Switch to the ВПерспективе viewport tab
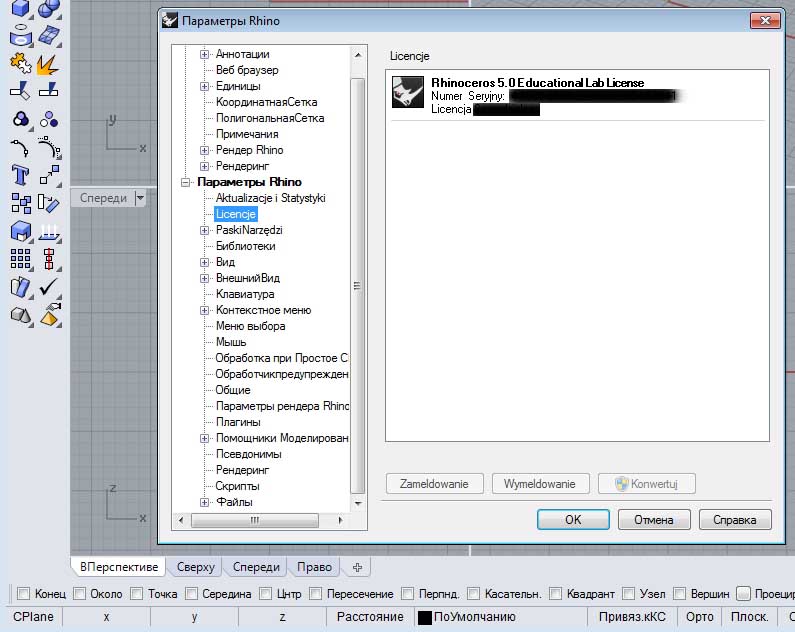Image resolution: width=795 pixels, height=632 pixels. (x=119, y=567)
